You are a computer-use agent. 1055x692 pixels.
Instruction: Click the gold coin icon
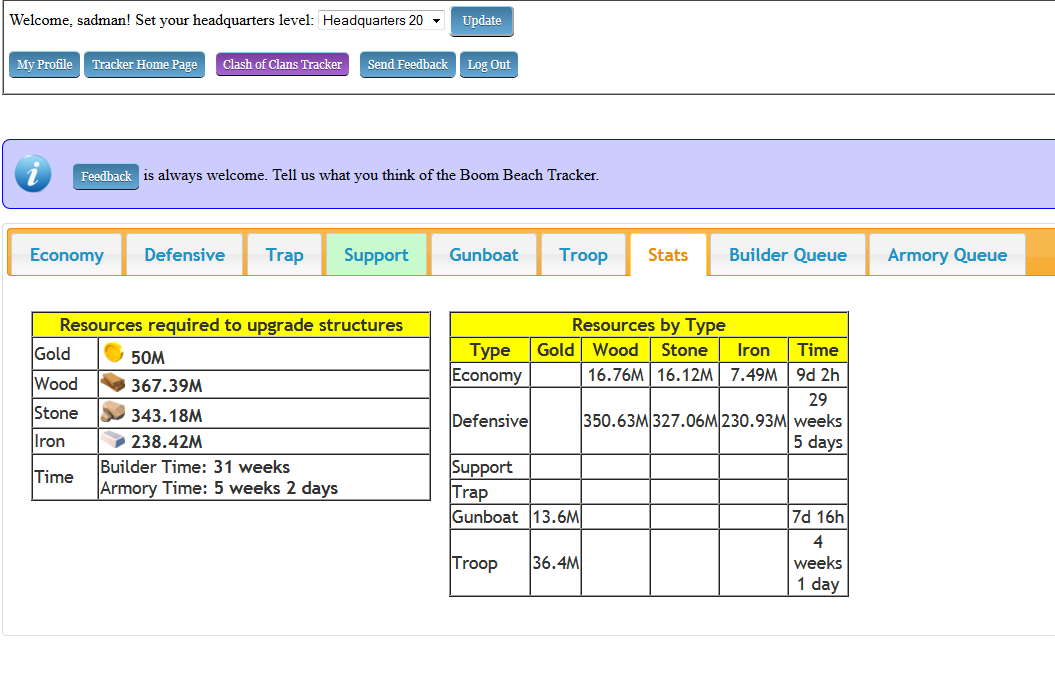pos(113,353)
